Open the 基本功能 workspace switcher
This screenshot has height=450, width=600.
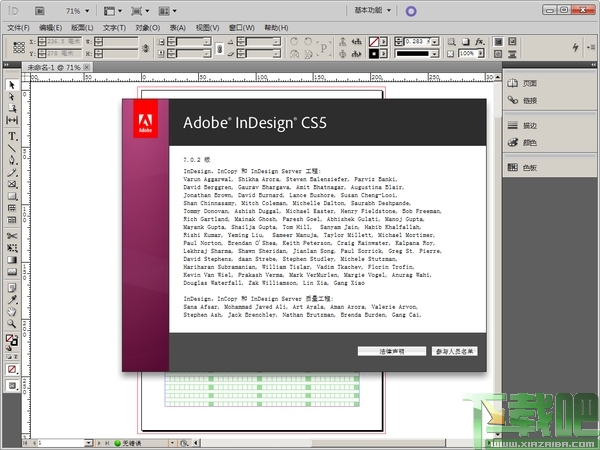[372, 10]
